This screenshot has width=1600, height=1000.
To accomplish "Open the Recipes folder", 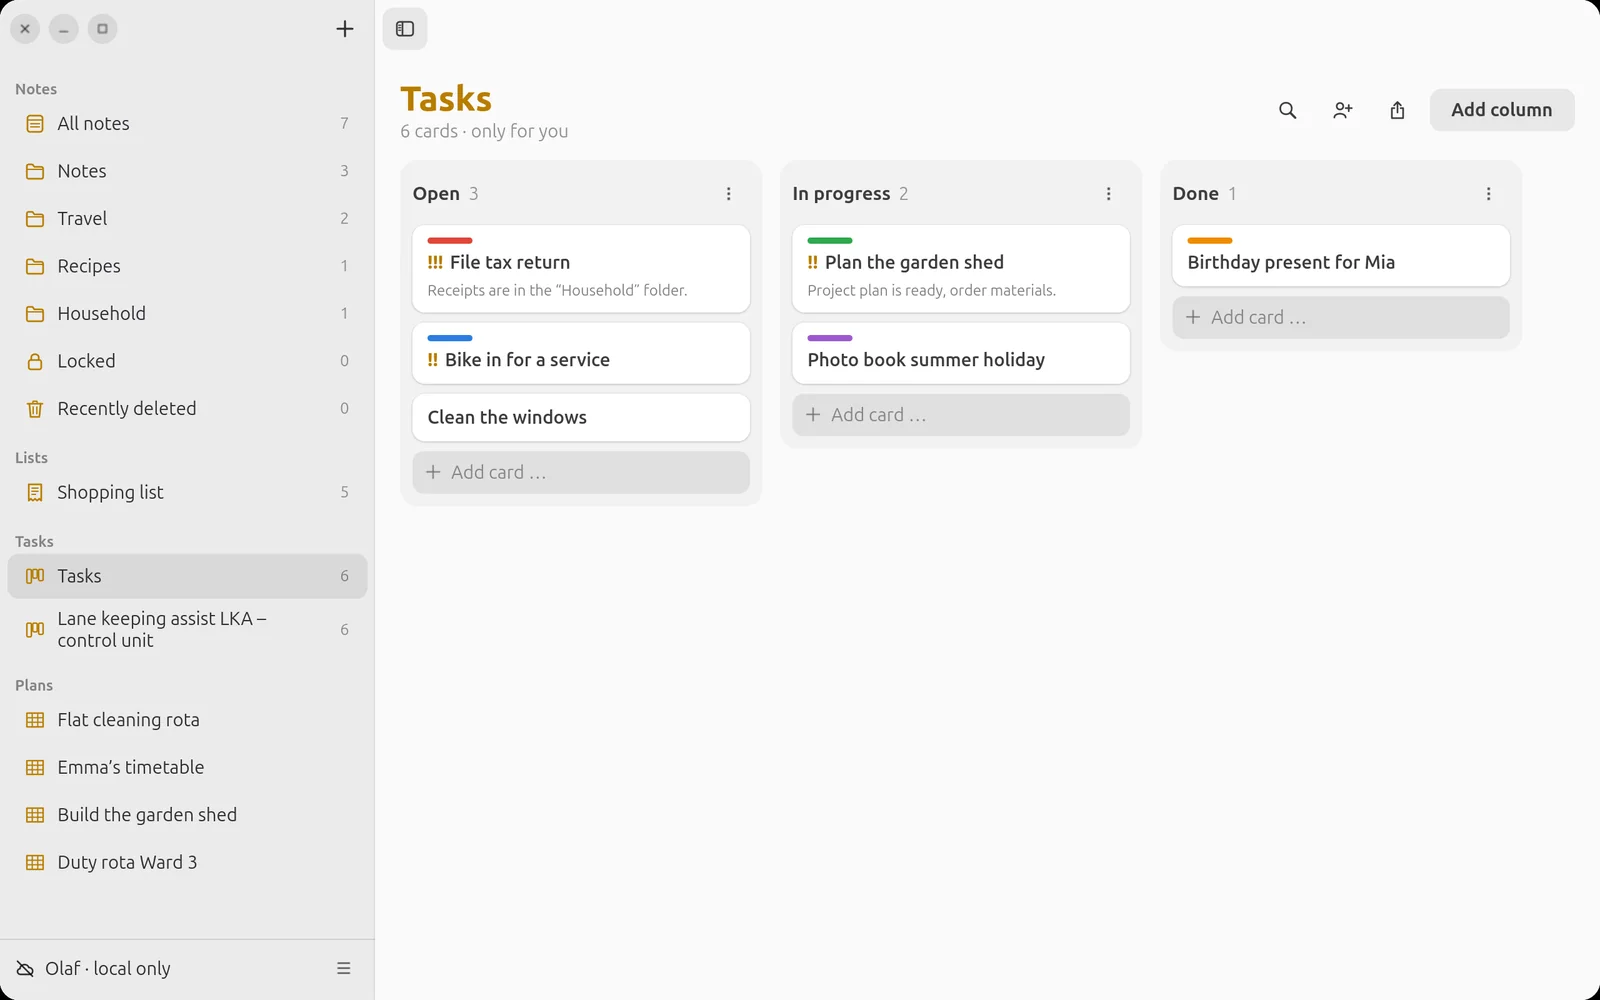I will (187, 266).
